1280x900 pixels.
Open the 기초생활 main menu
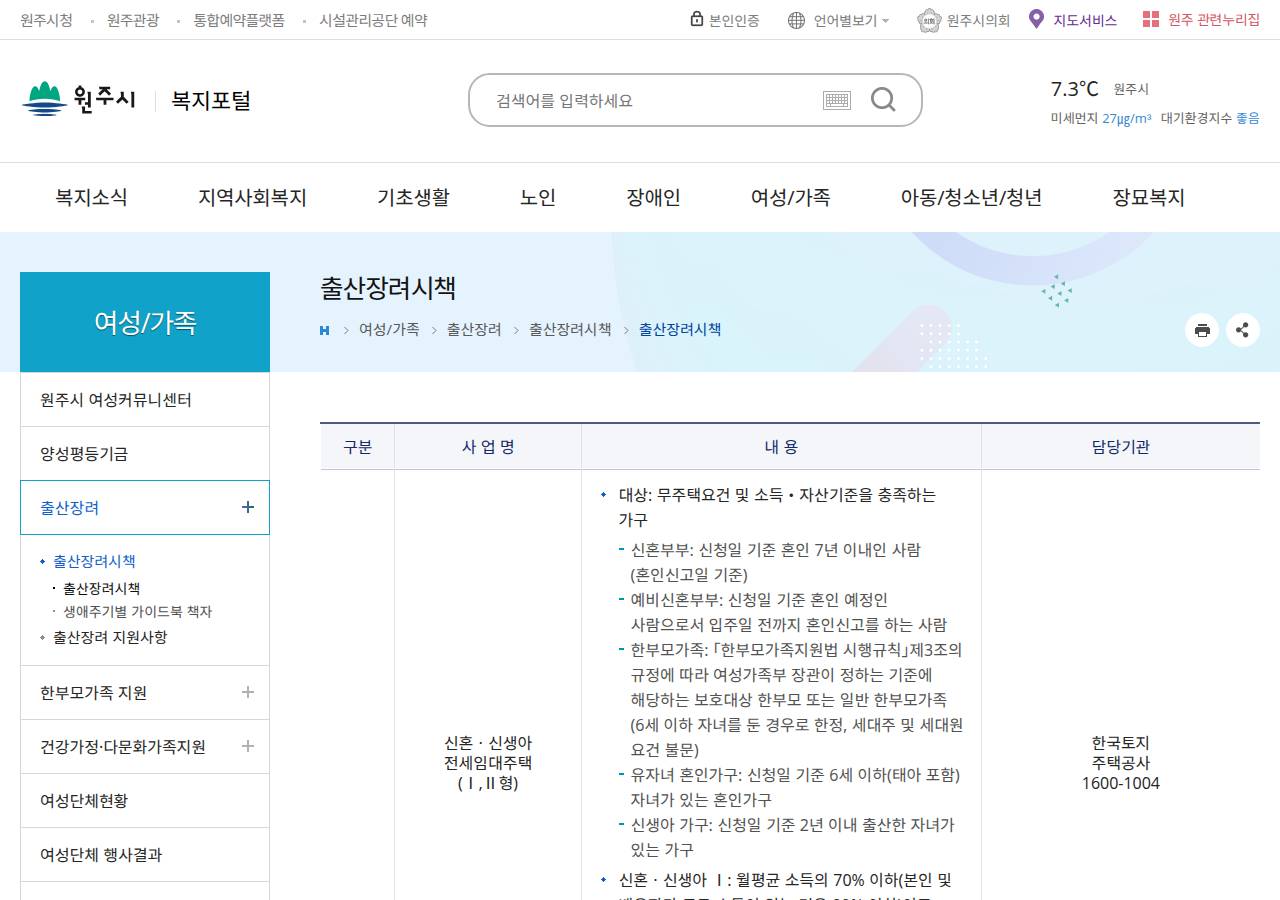point(413,197)
